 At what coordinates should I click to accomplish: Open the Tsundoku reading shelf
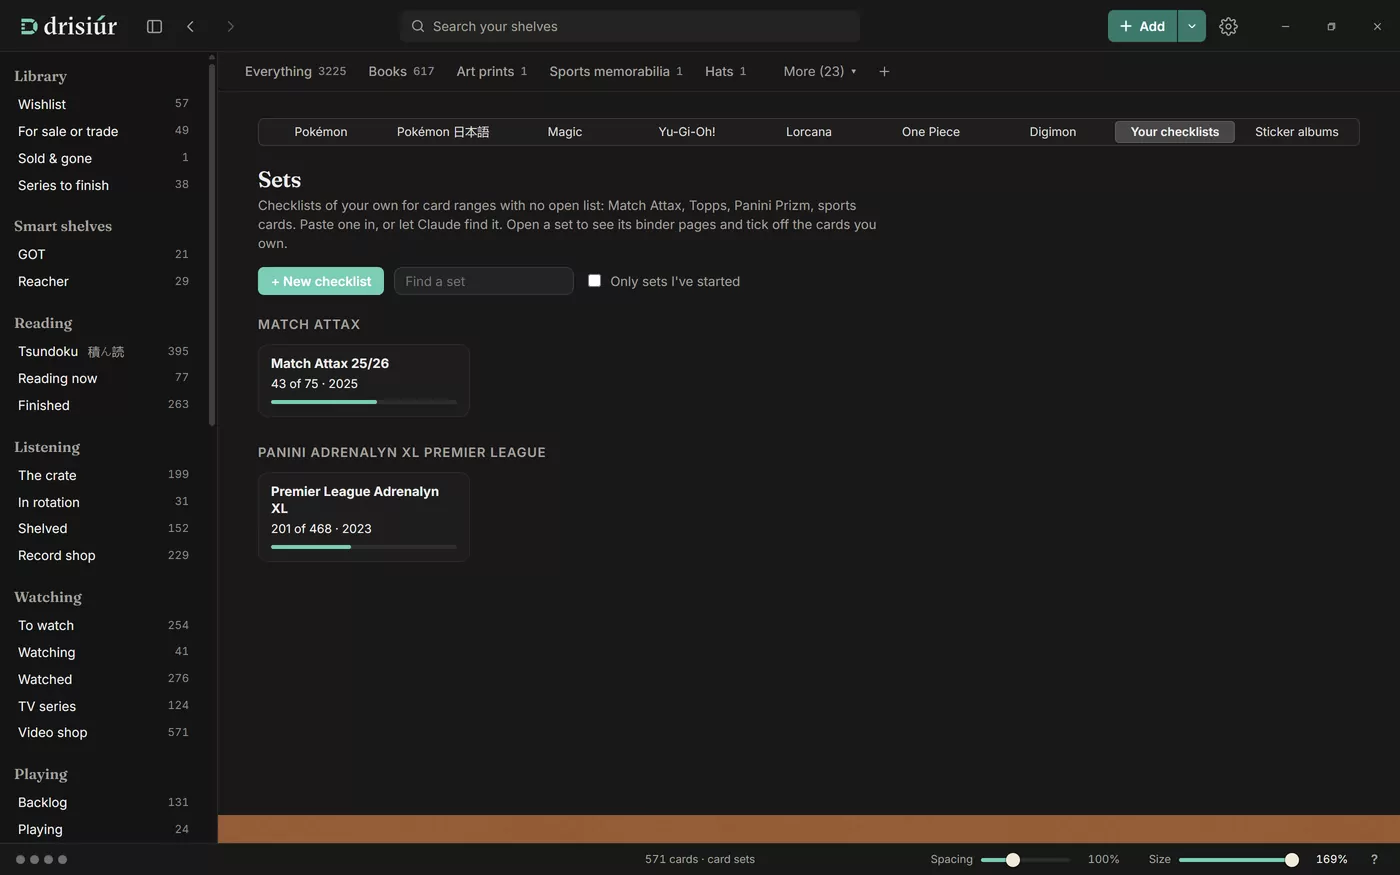[103, 352]
